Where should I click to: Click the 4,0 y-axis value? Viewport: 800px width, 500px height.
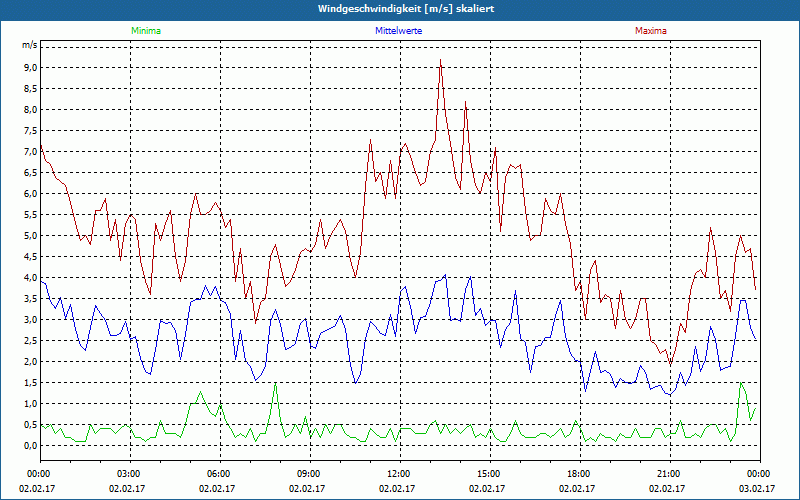pyautogui.click(x=30, y=278)
